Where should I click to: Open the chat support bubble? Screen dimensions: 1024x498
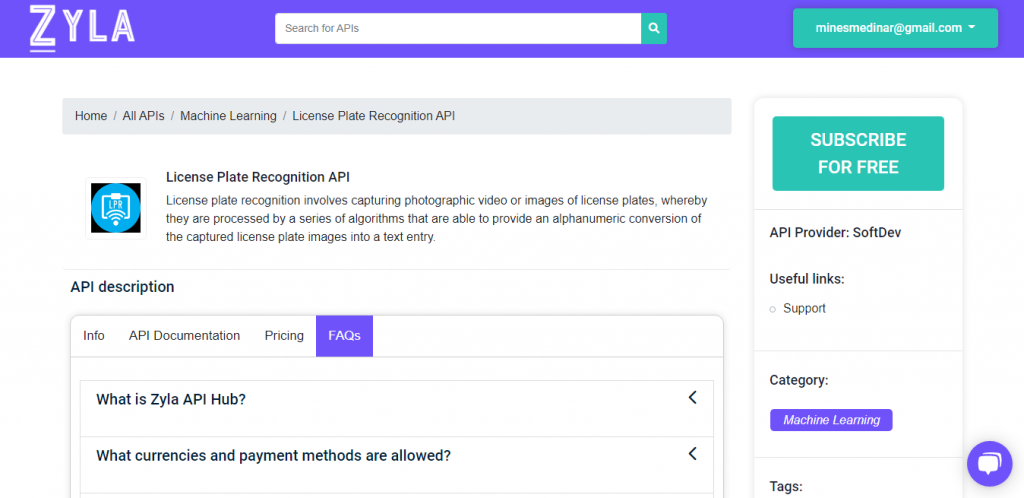click(x=989, y=463)
